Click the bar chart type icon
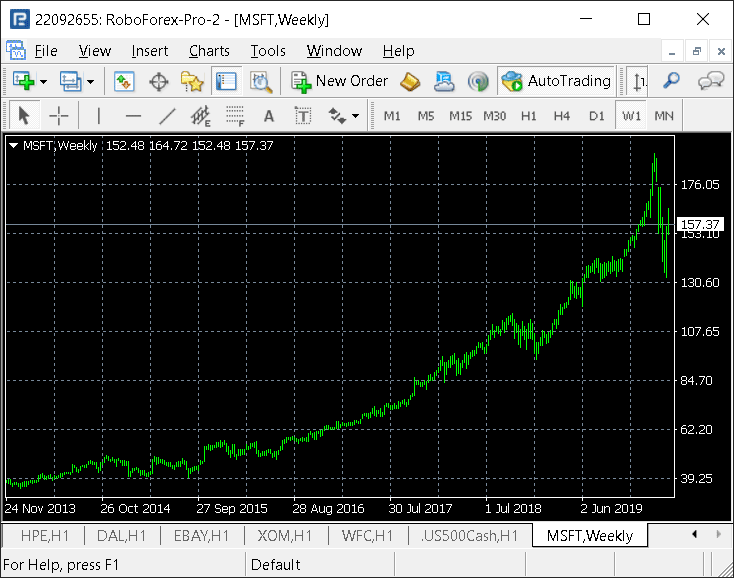734x578 pixels. [x=639, y=81]
